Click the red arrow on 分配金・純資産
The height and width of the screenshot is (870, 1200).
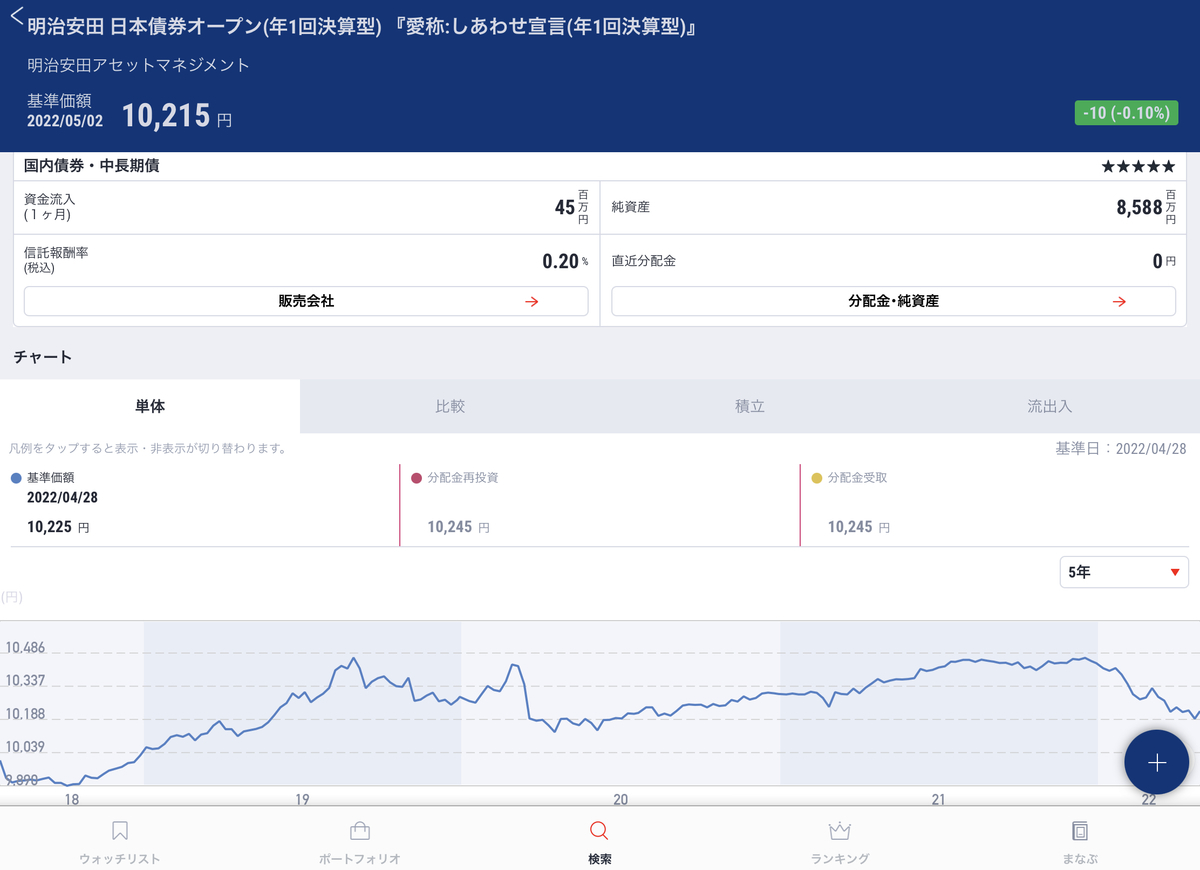[1119, 301]
